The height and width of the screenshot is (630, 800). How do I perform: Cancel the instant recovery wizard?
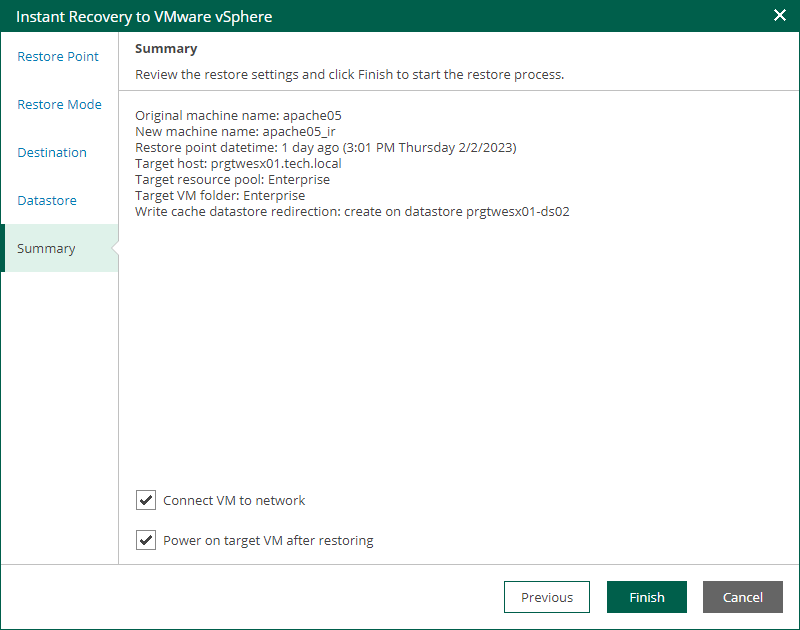click(x=743, y=597)
